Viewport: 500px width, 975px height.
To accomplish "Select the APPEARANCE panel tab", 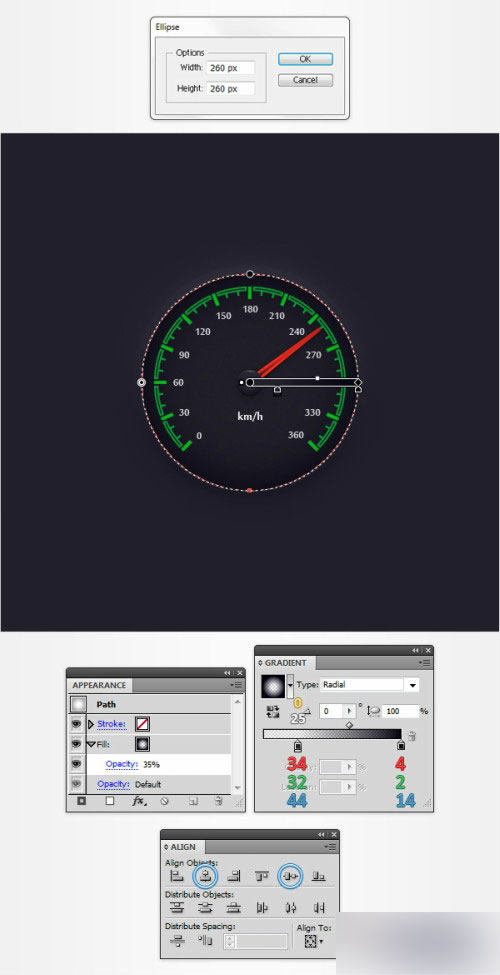I will 99,685.
